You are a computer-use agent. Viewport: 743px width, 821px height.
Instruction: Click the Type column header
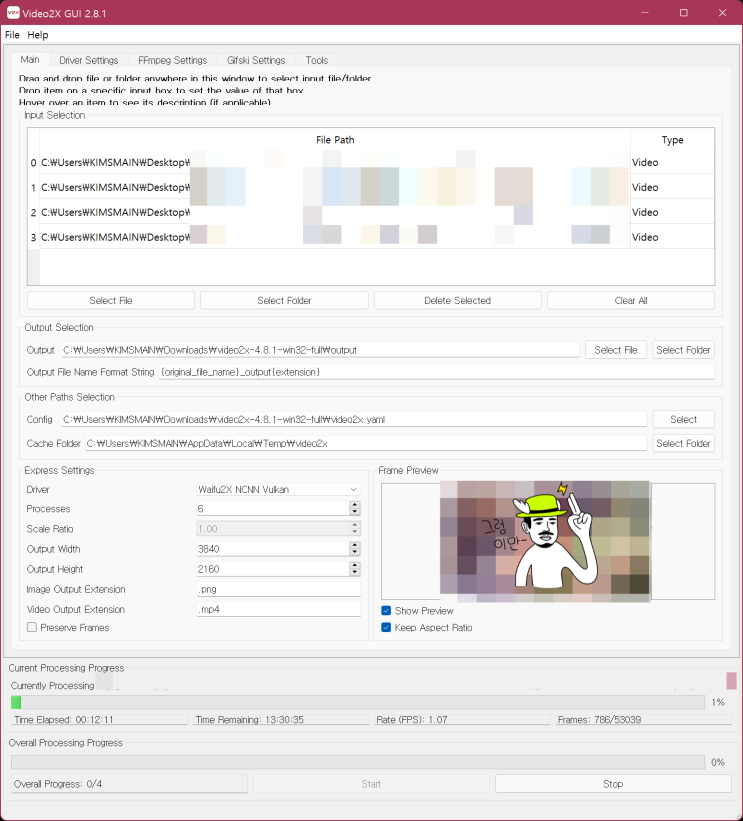point(672,140)
